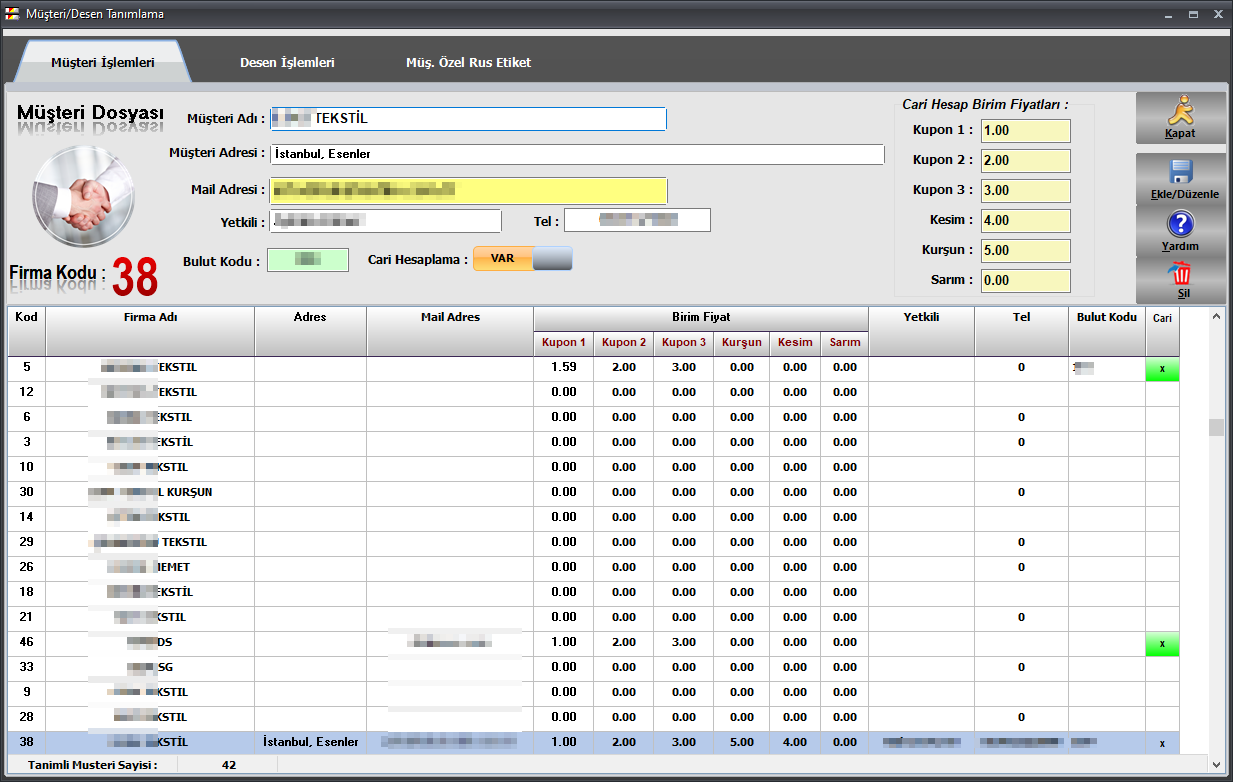Select the row with Kod 28

(594, 718)
